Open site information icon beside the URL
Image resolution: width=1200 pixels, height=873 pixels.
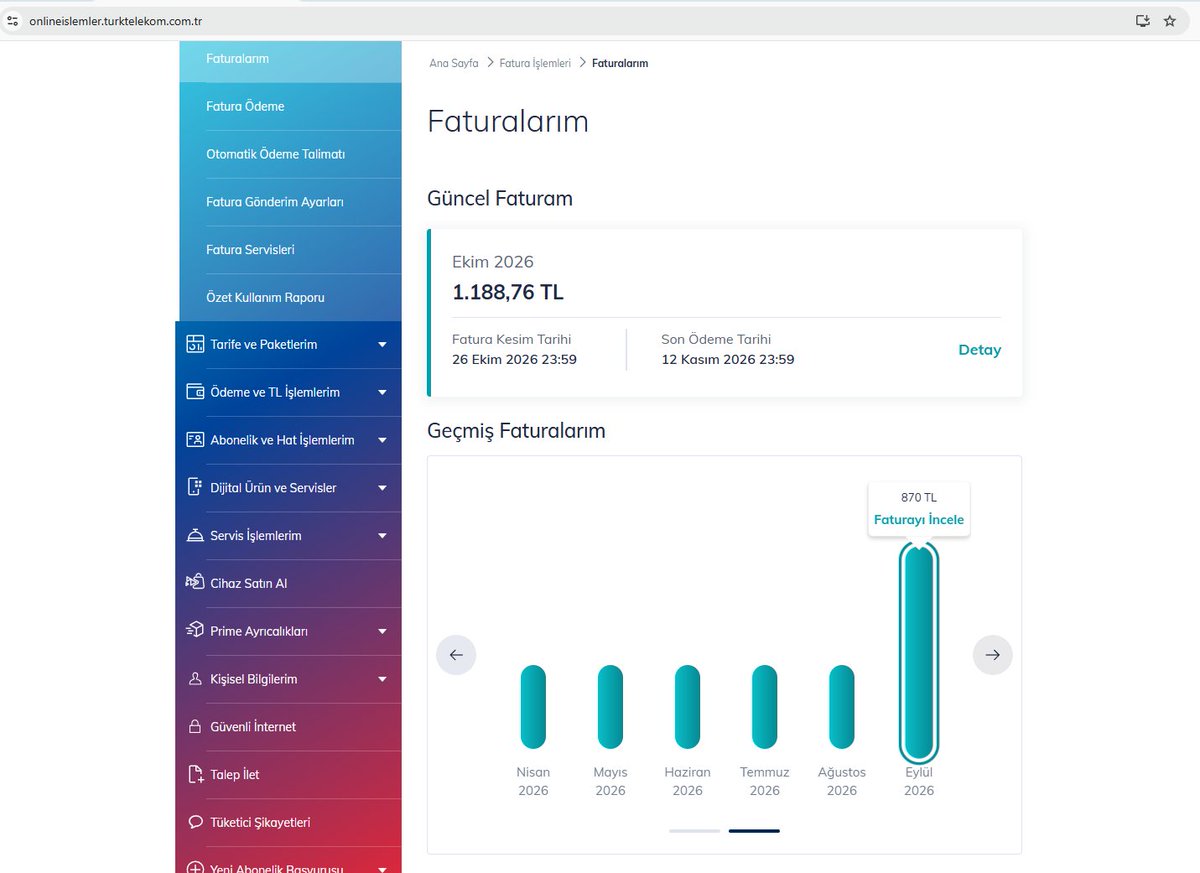(13, 20)
